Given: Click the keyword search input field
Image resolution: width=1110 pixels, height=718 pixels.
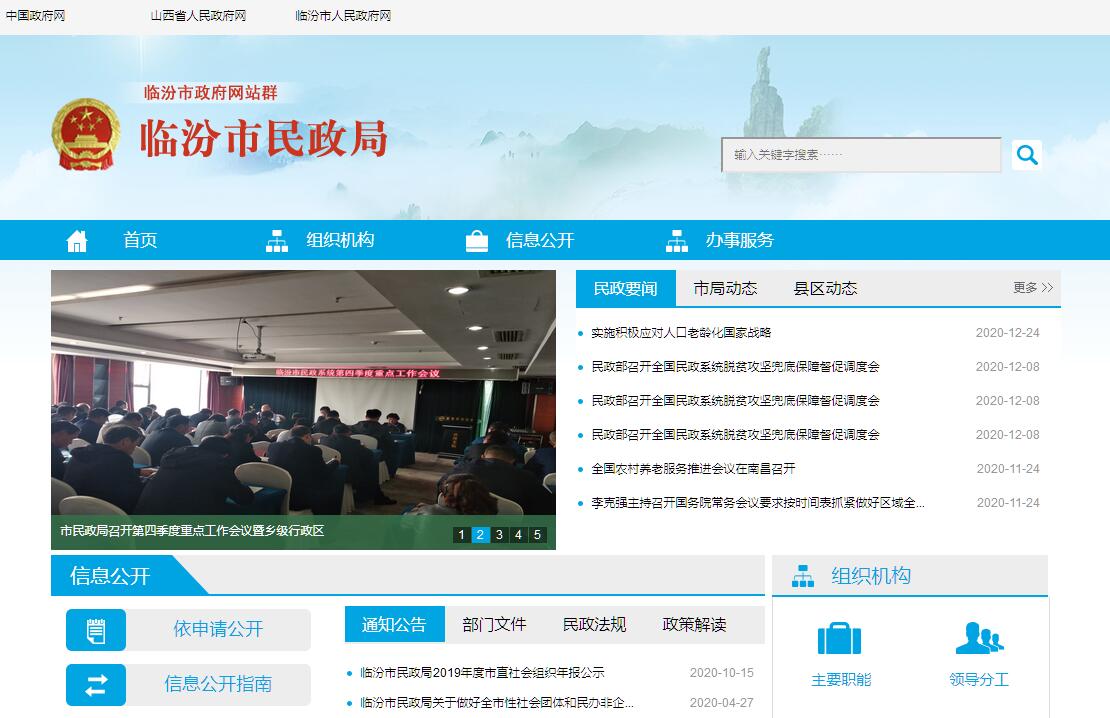Looking at the screenshot, I should [860, 155].
